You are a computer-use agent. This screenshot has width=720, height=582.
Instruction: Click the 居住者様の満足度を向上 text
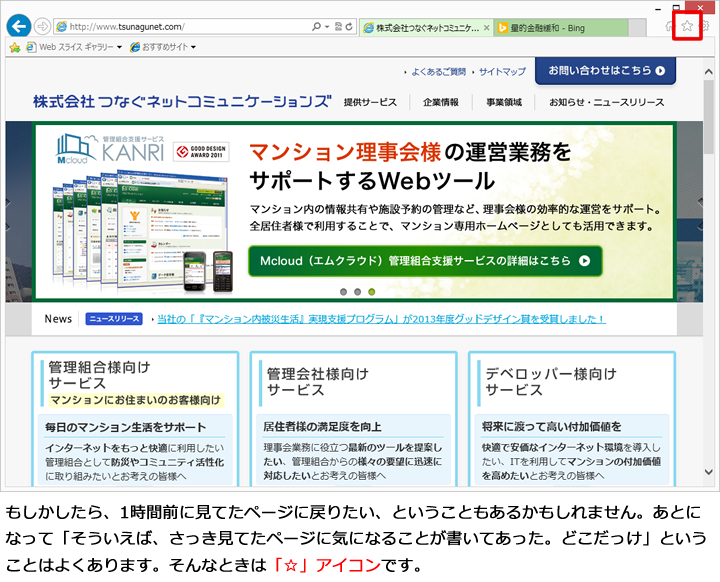(x=322, y=427)
